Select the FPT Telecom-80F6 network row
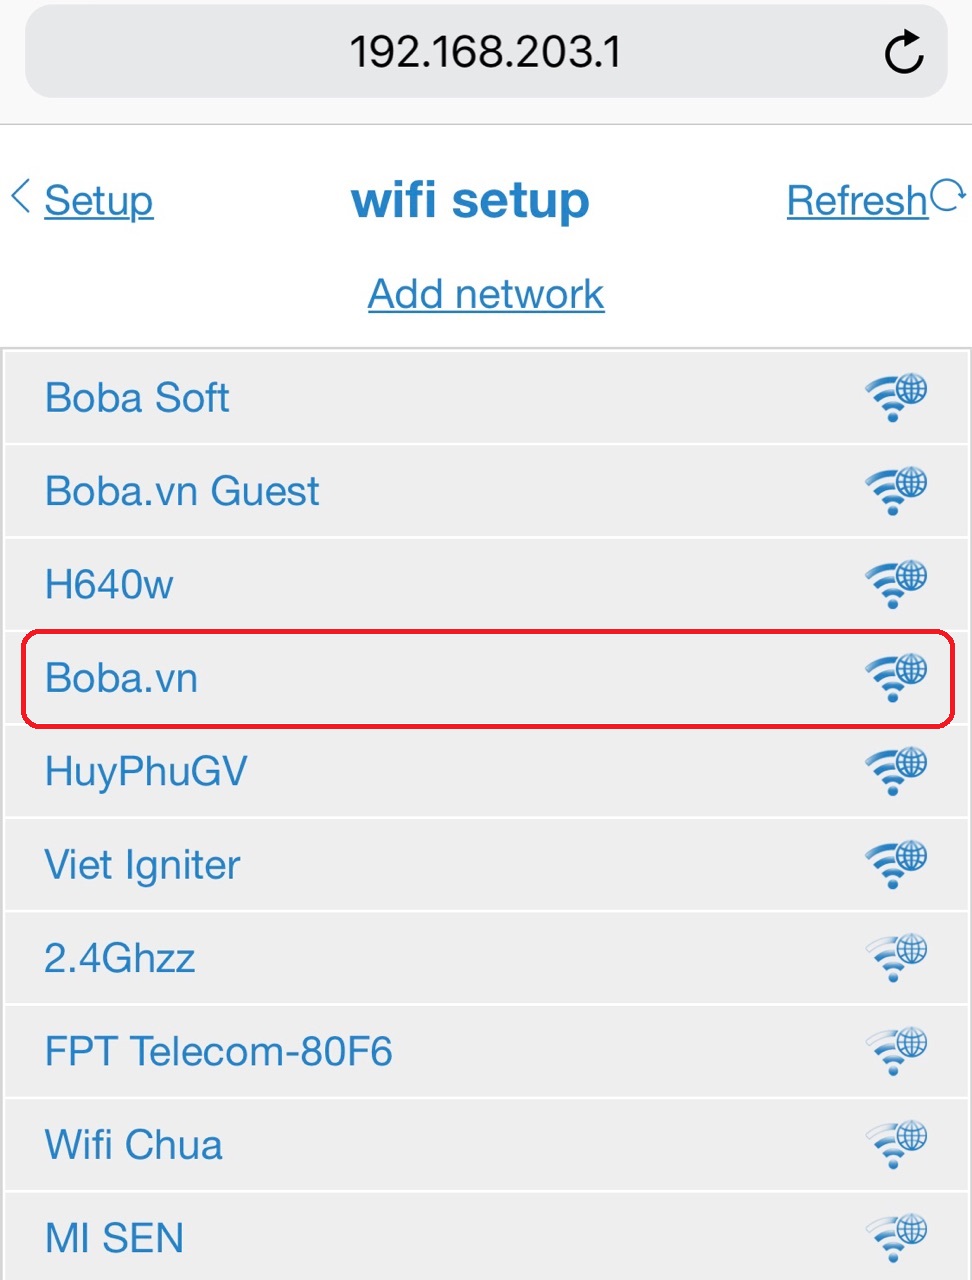Screen dimensions: 972x1280 [400, 1051]
